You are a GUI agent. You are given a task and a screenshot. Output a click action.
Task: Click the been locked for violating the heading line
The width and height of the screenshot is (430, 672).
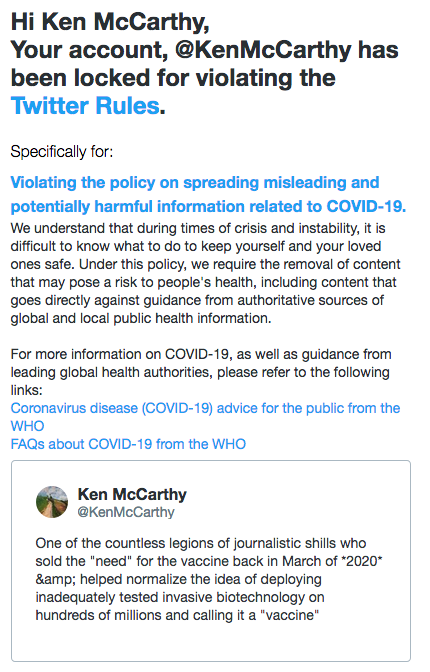point(173,78)
